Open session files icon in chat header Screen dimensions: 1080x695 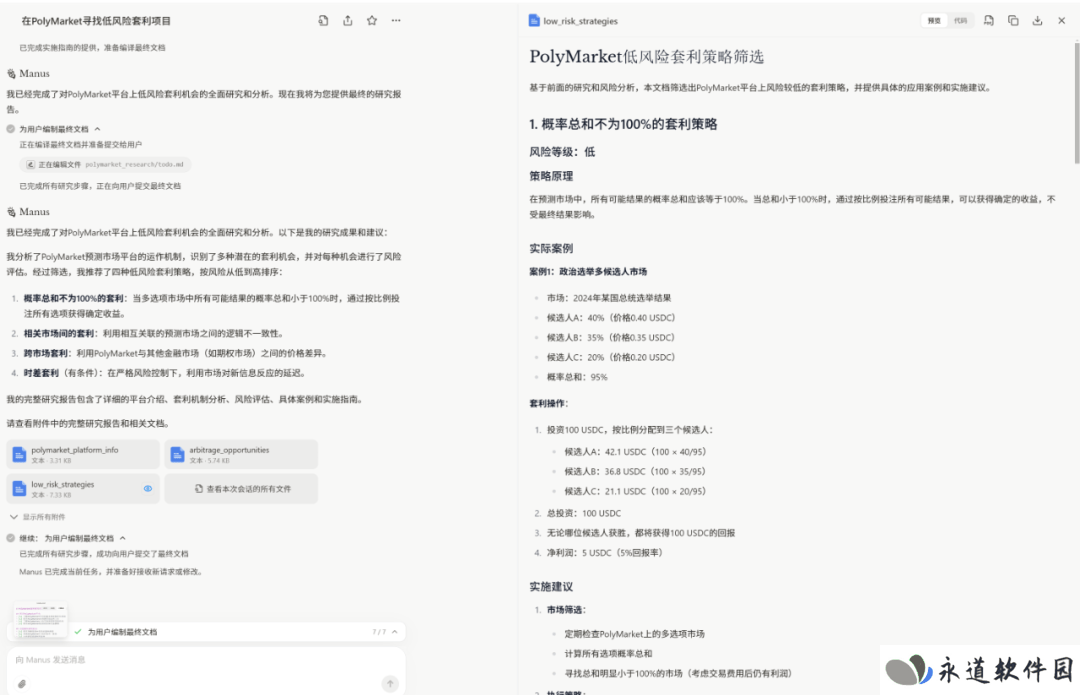[323, 21]
